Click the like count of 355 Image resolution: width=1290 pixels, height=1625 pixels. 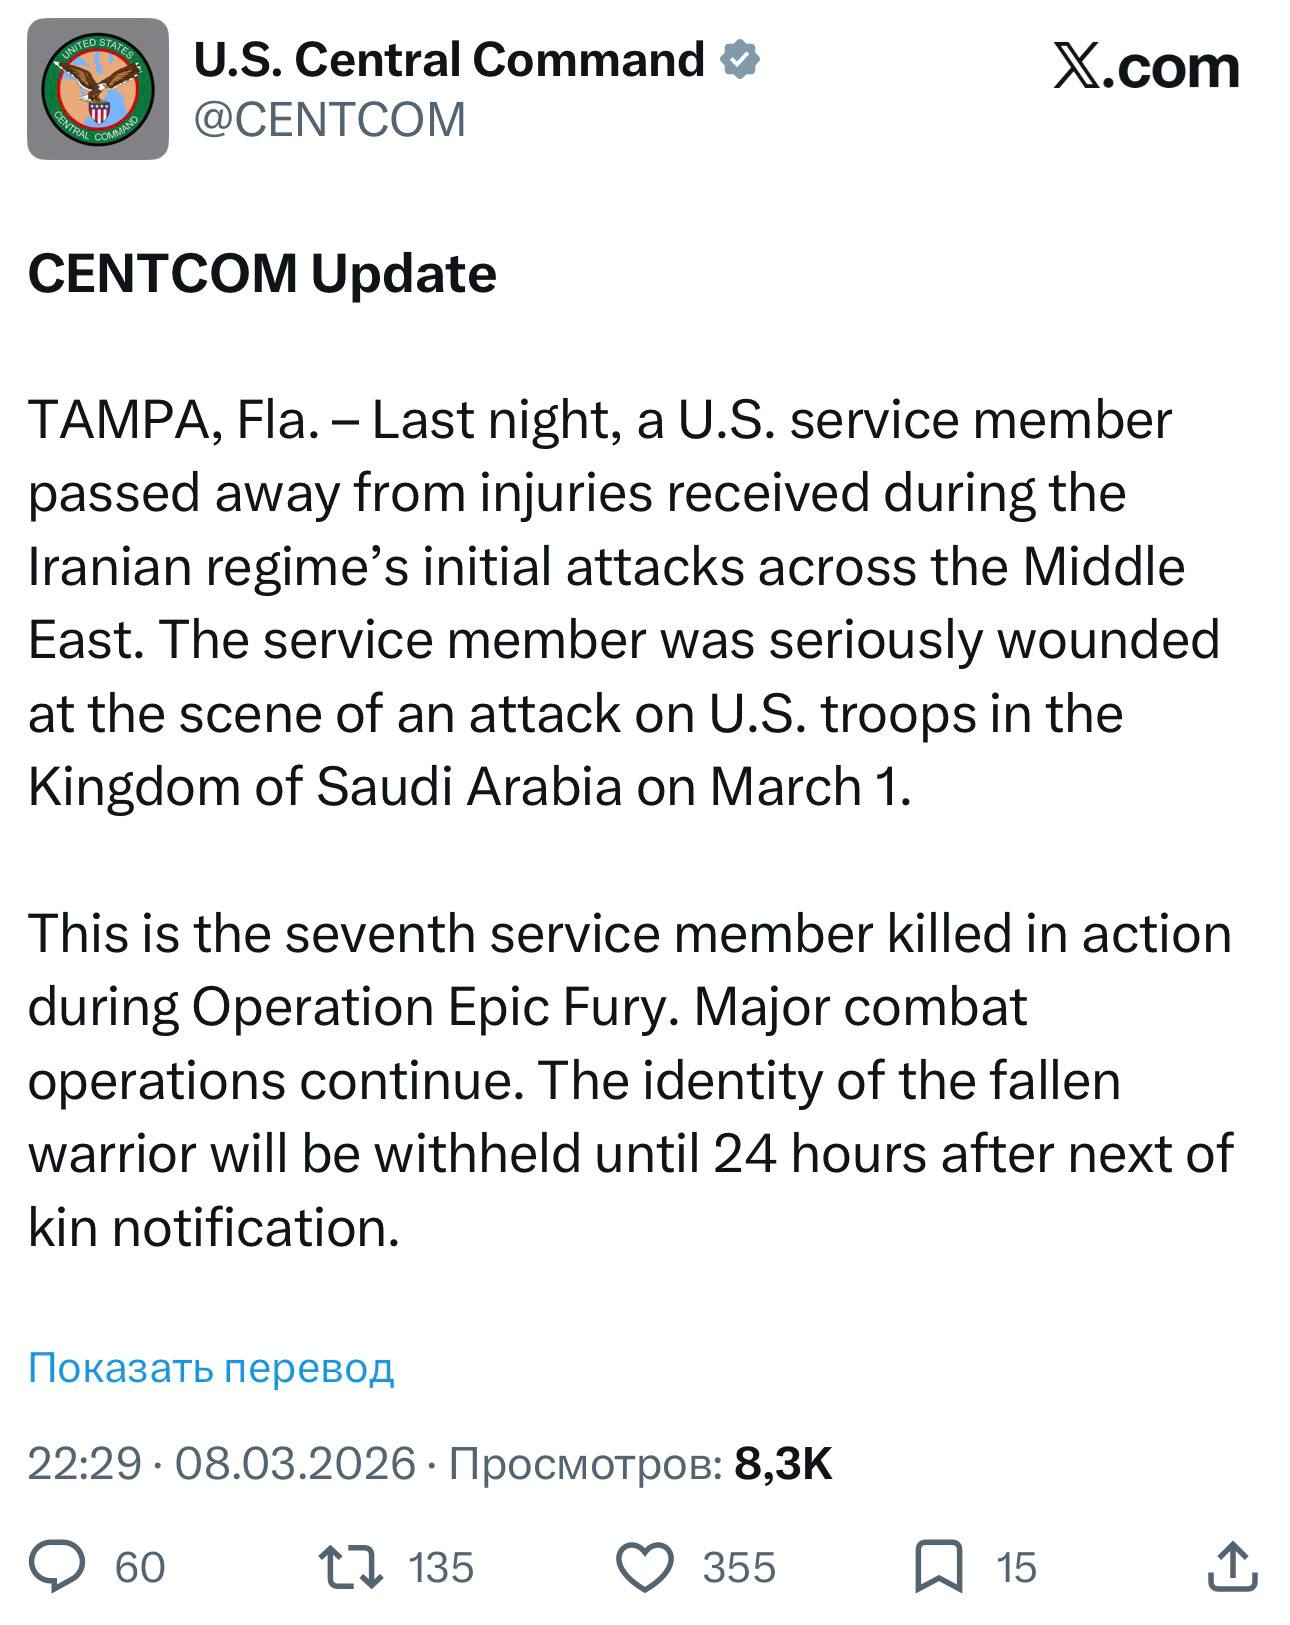click(739, 1567)
